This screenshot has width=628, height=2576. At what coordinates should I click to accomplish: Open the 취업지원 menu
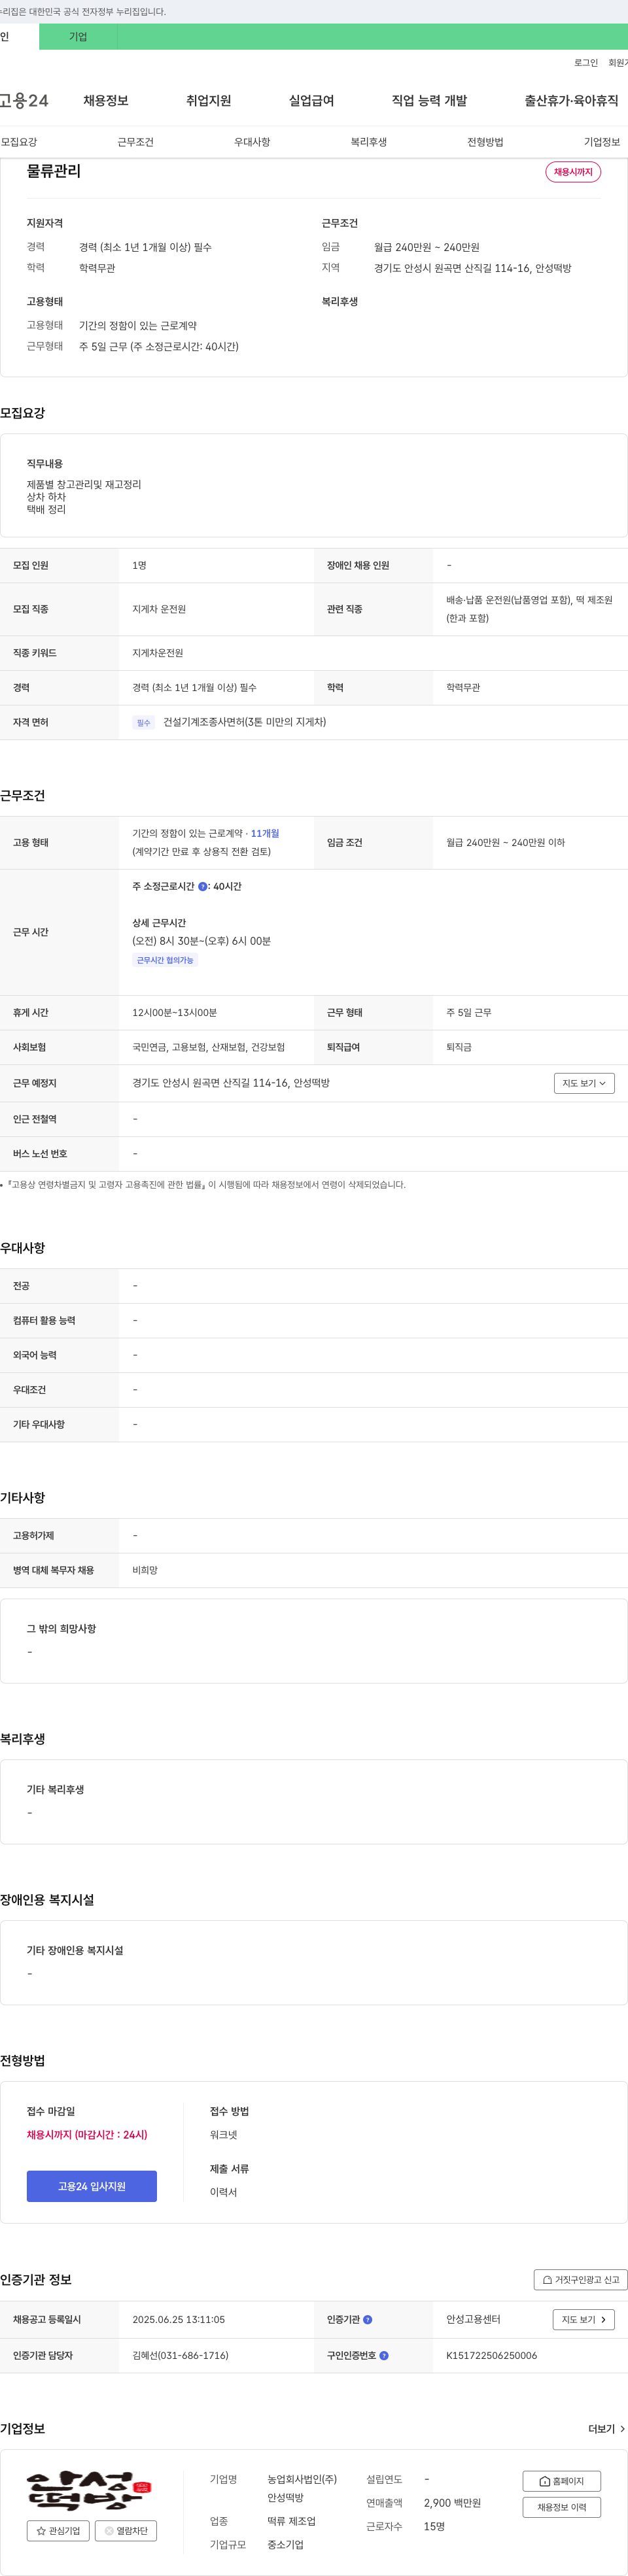coord(209,101)
